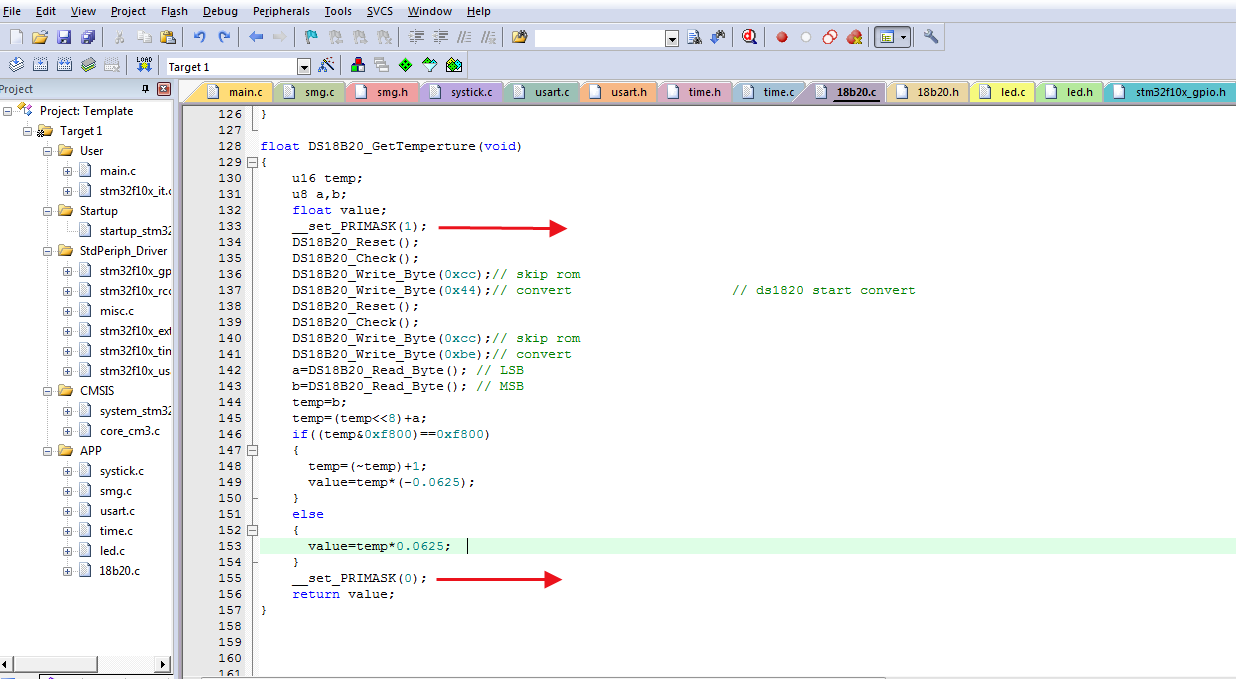Open Manage Run-Time Environment green diamond
The image size is (1236, 679).
tap(405, 65)
